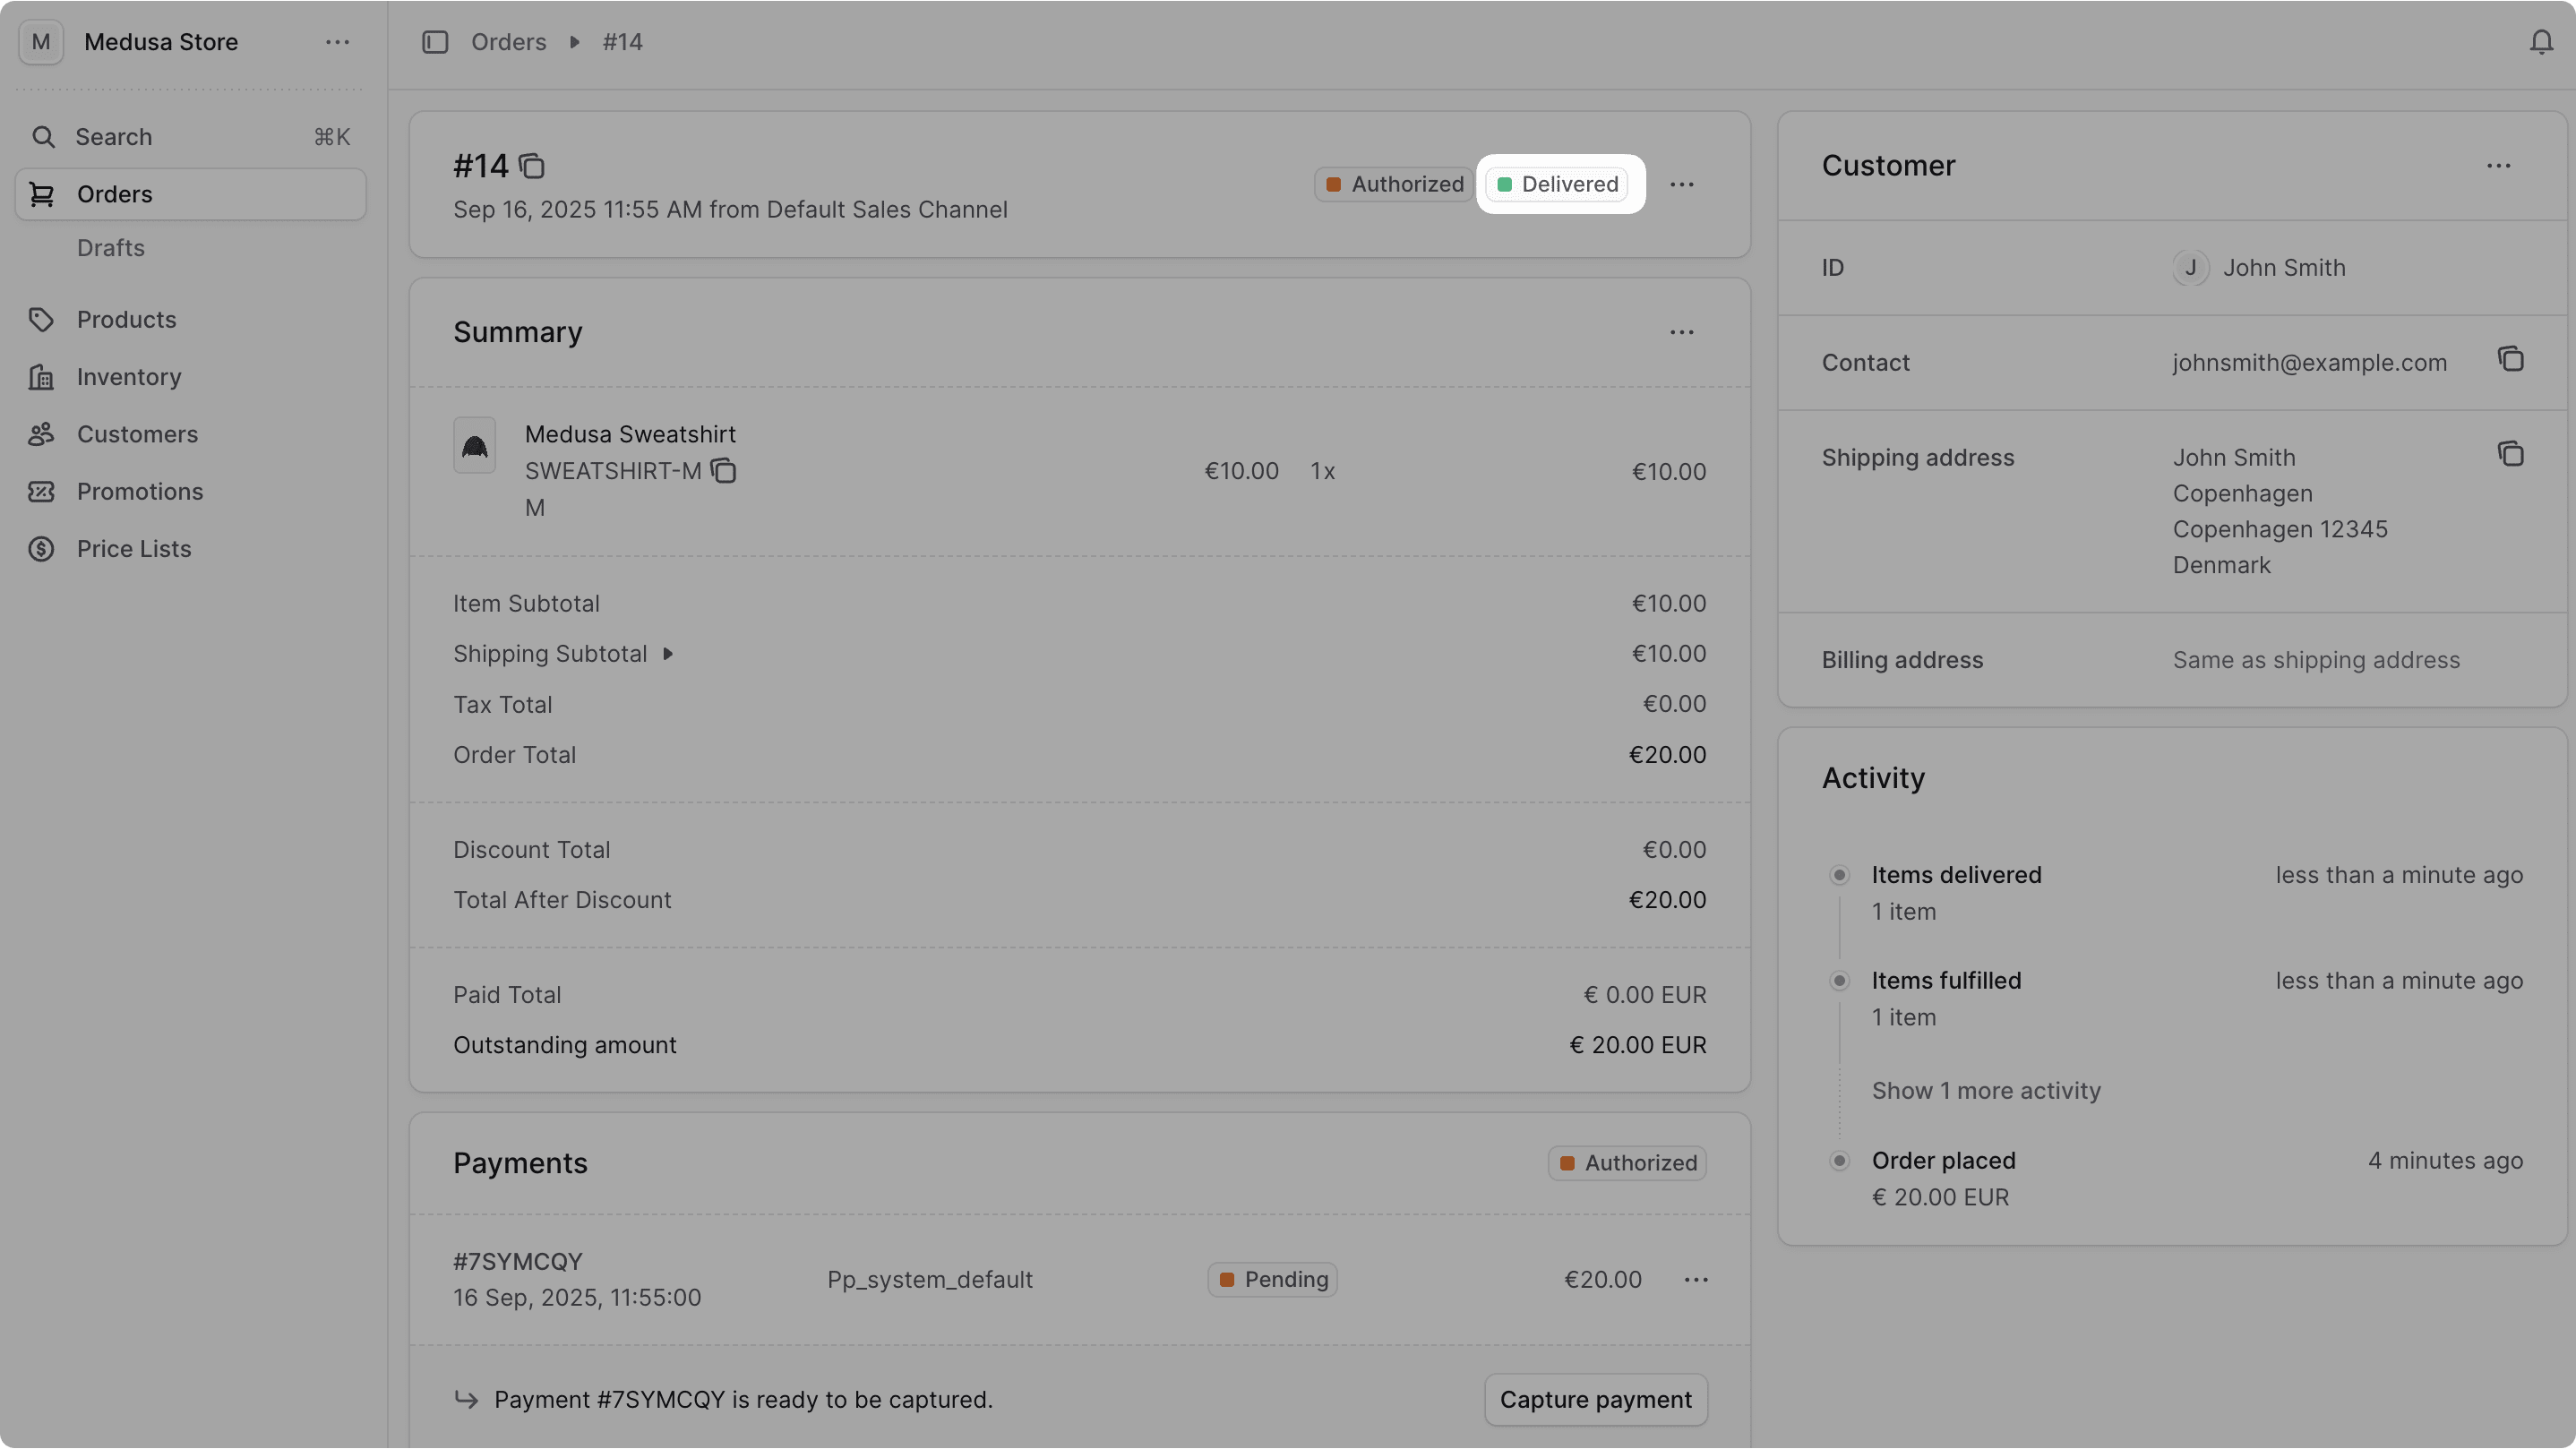Select Products via the tag icon
The image size is (2576, 1449).
(41, 319)
